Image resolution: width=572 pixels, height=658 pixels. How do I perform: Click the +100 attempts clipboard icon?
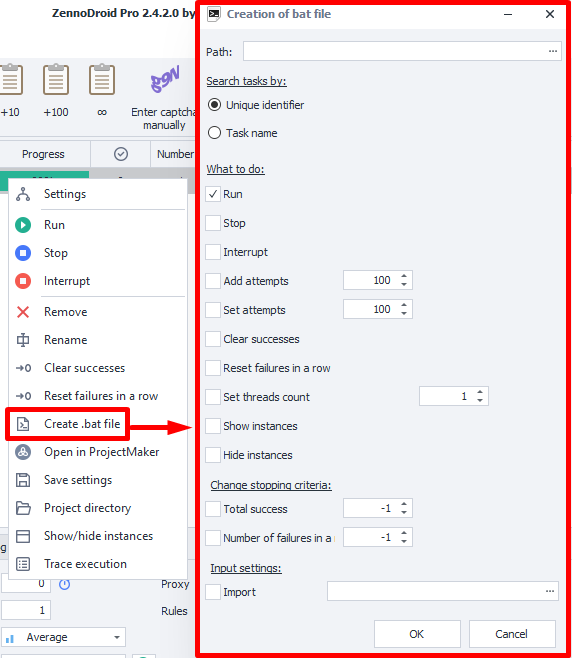56,80
